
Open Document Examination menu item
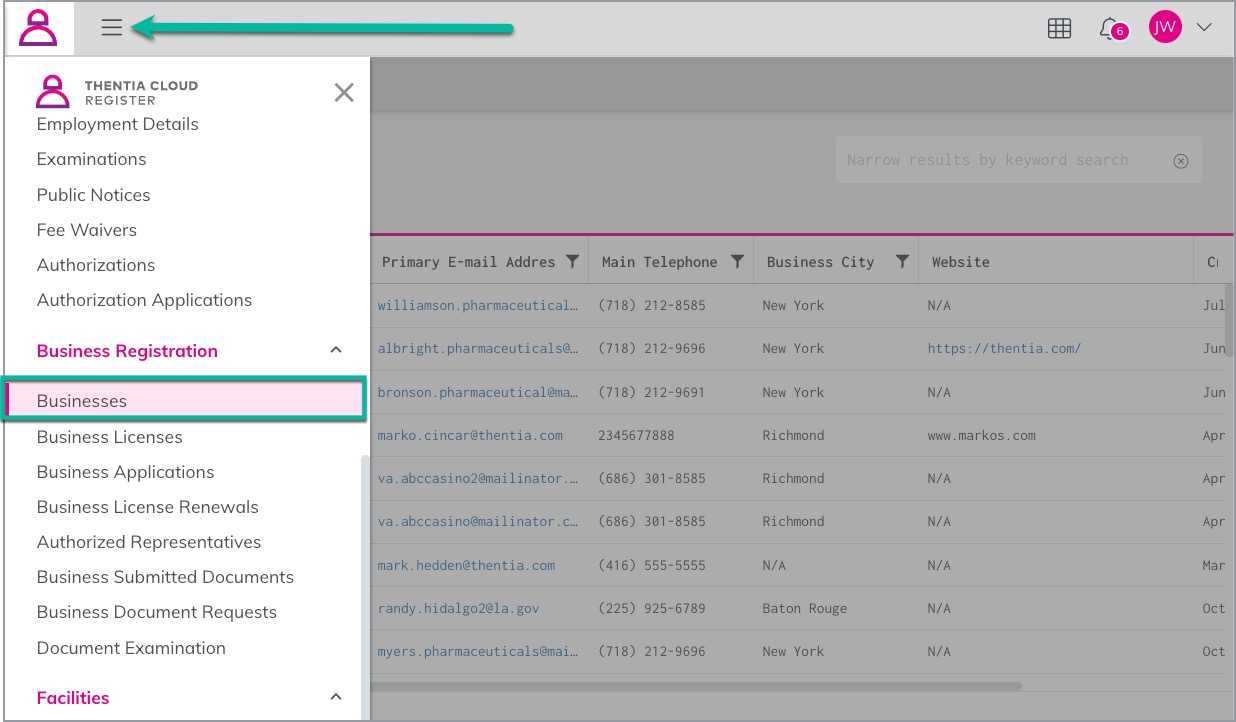point(131,648)
